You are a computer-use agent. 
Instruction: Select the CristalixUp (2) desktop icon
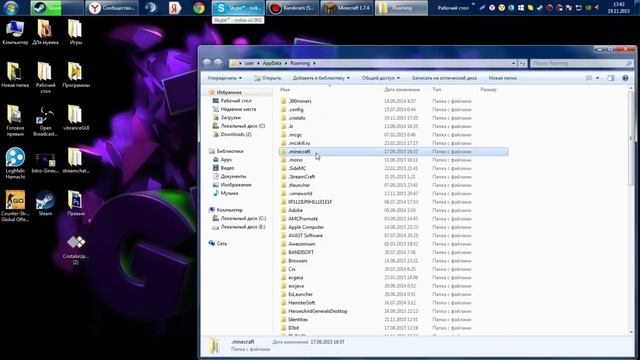[x=76, y=250]
